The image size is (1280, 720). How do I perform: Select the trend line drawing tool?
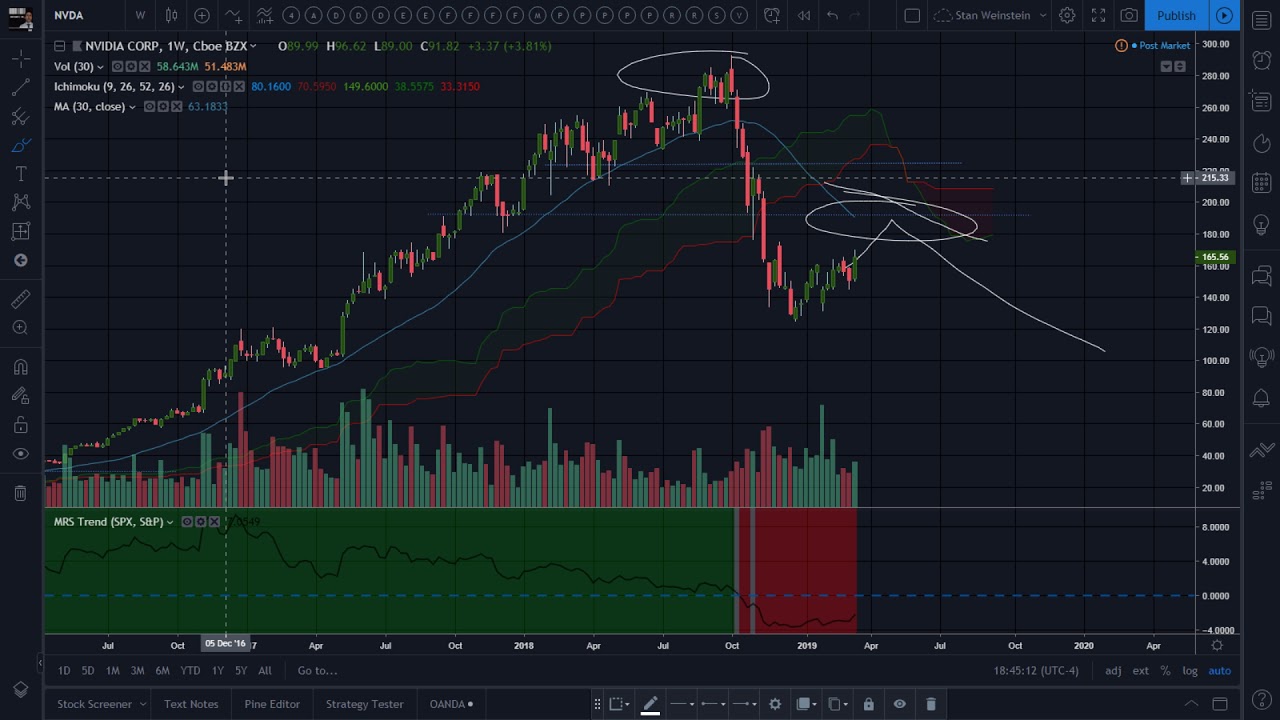[20, 88]
